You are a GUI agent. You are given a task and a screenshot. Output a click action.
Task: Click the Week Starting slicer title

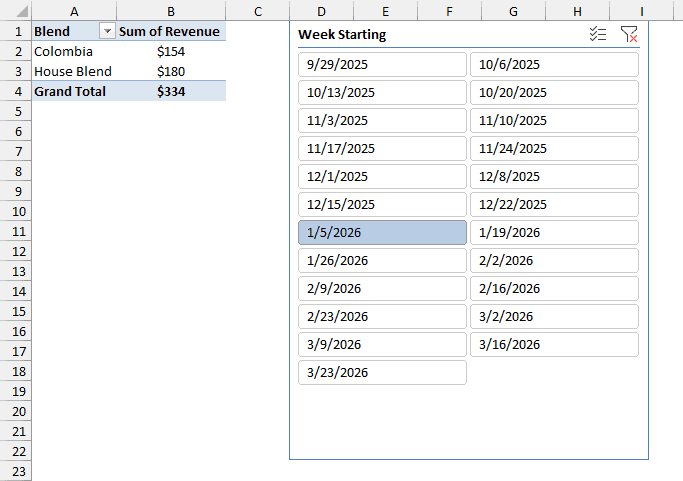click(342, 34)
